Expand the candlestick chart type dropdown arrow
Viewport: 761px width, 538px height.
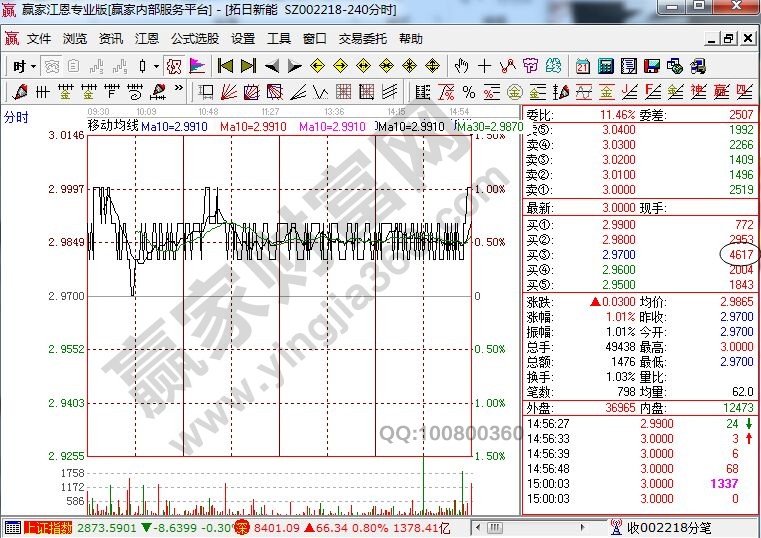pos(155,66)
